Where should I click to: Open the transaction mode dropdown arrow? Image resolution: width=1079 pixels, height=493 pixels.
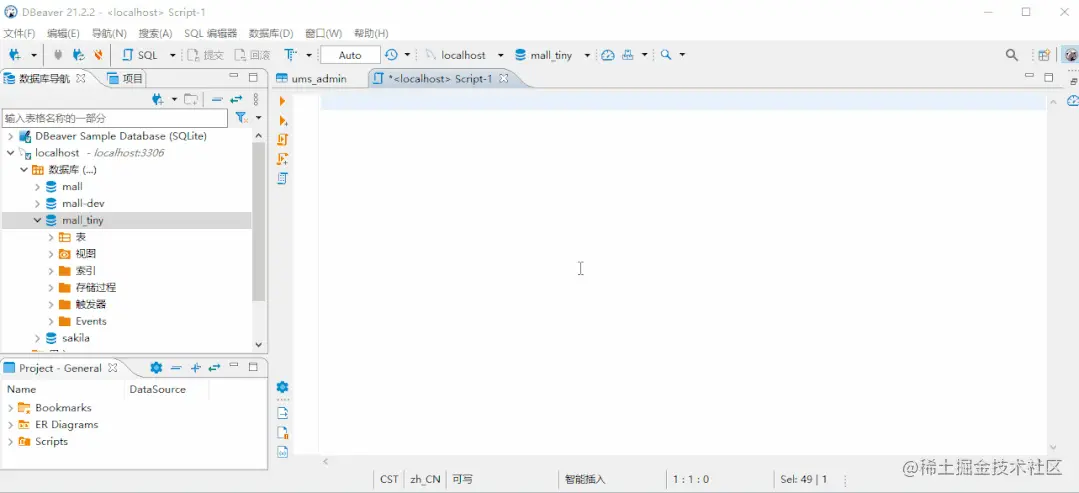[x=309, y=55]
